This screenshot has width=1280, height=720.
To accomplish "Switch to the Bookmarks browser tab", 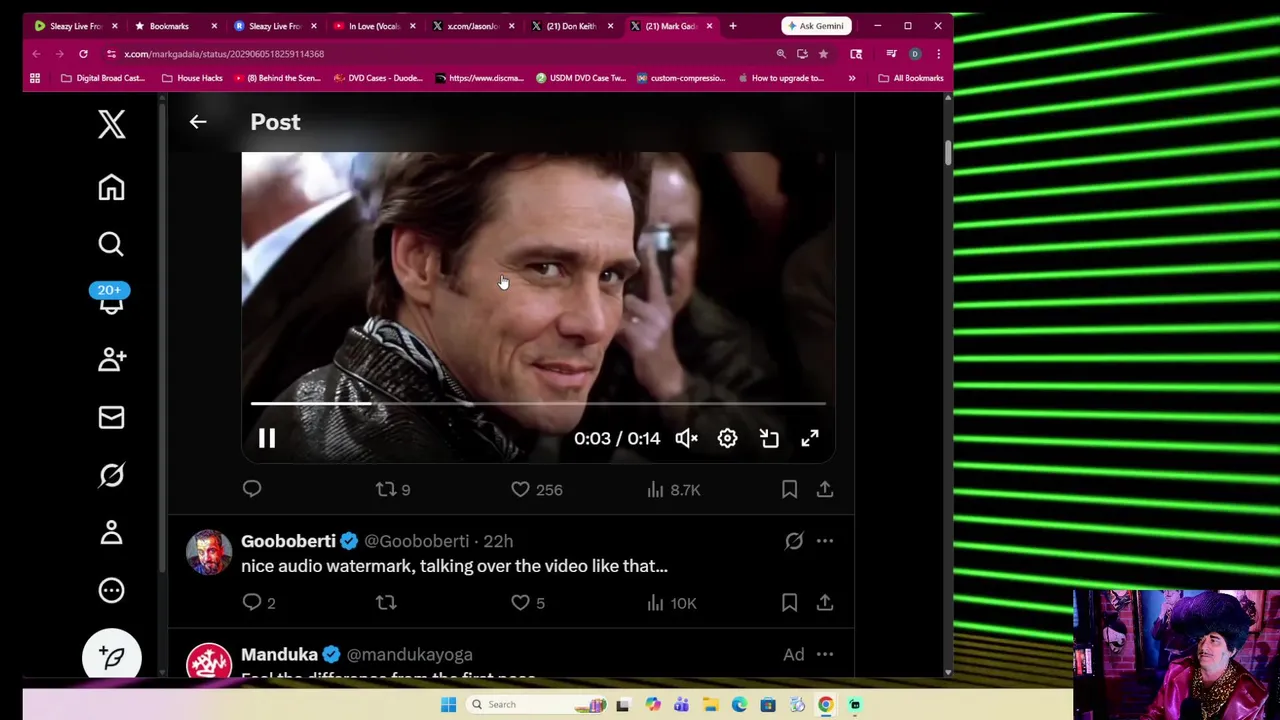I will pyautogui.click(x=176, y=26).
